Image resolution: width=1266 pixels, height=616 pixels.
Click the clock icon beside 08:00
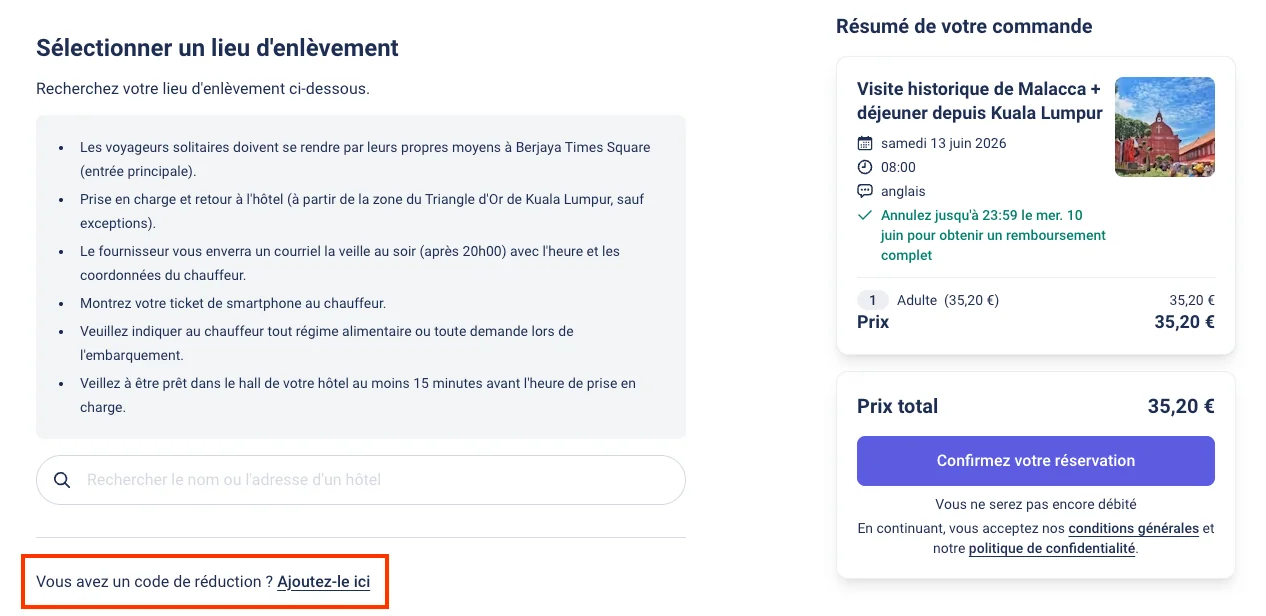tap(865, 167)
